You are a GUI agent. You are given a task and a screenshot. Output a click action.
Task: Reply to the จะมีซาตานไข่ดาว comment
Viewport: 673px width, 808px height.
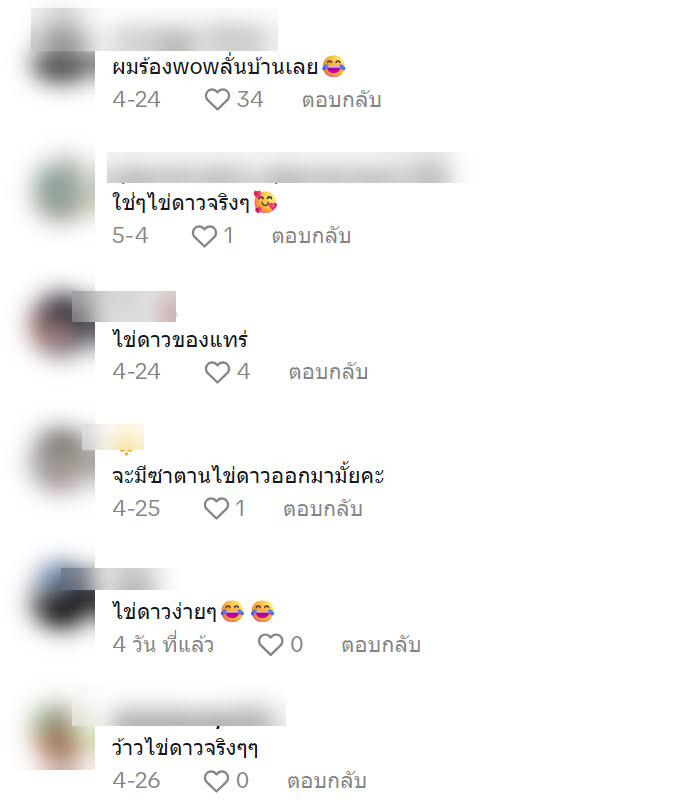point(323,509)
